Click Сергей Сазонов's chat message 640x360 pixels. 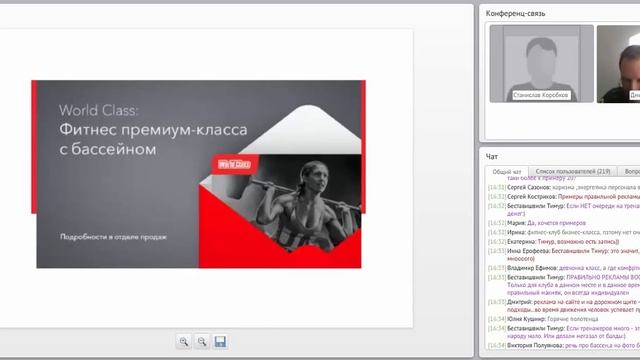(564, 187)
